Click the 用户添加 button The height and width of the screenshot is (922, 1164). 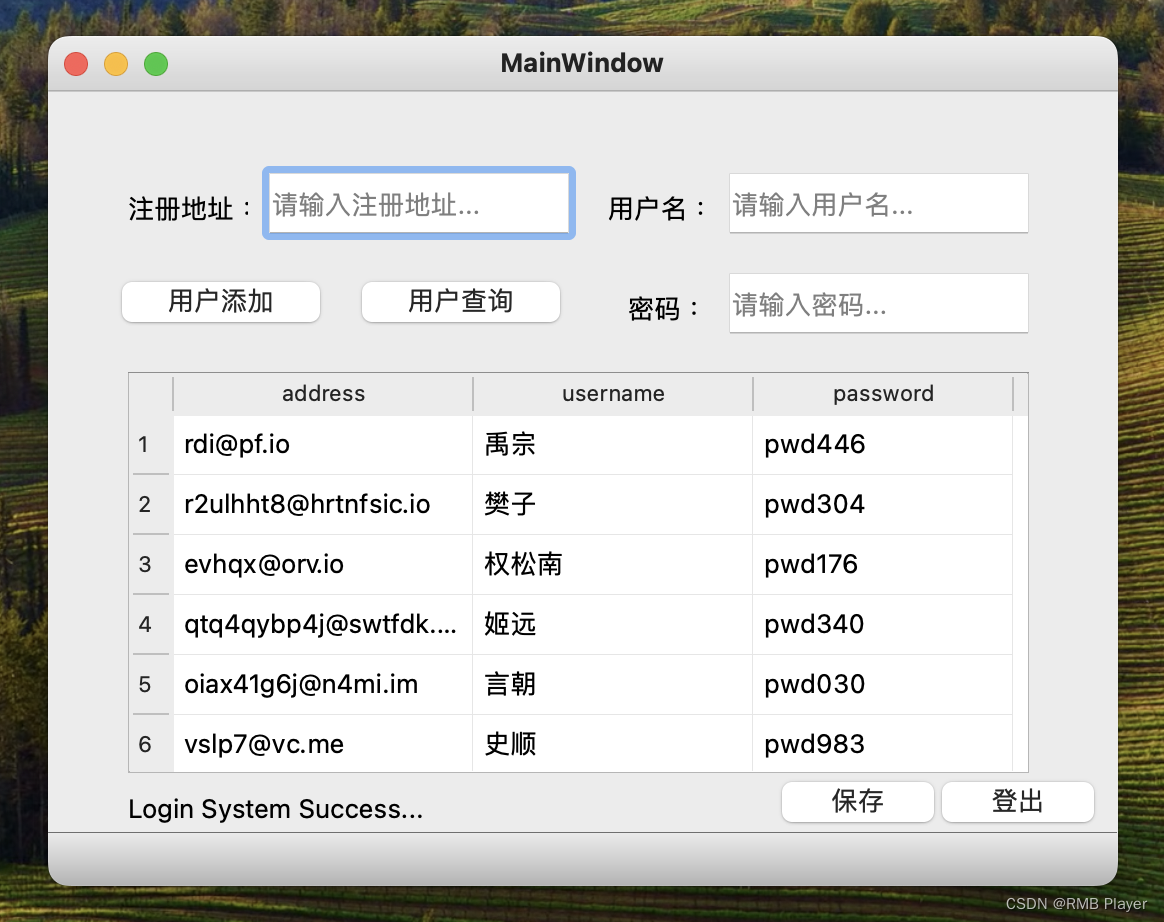pos(220,301)
